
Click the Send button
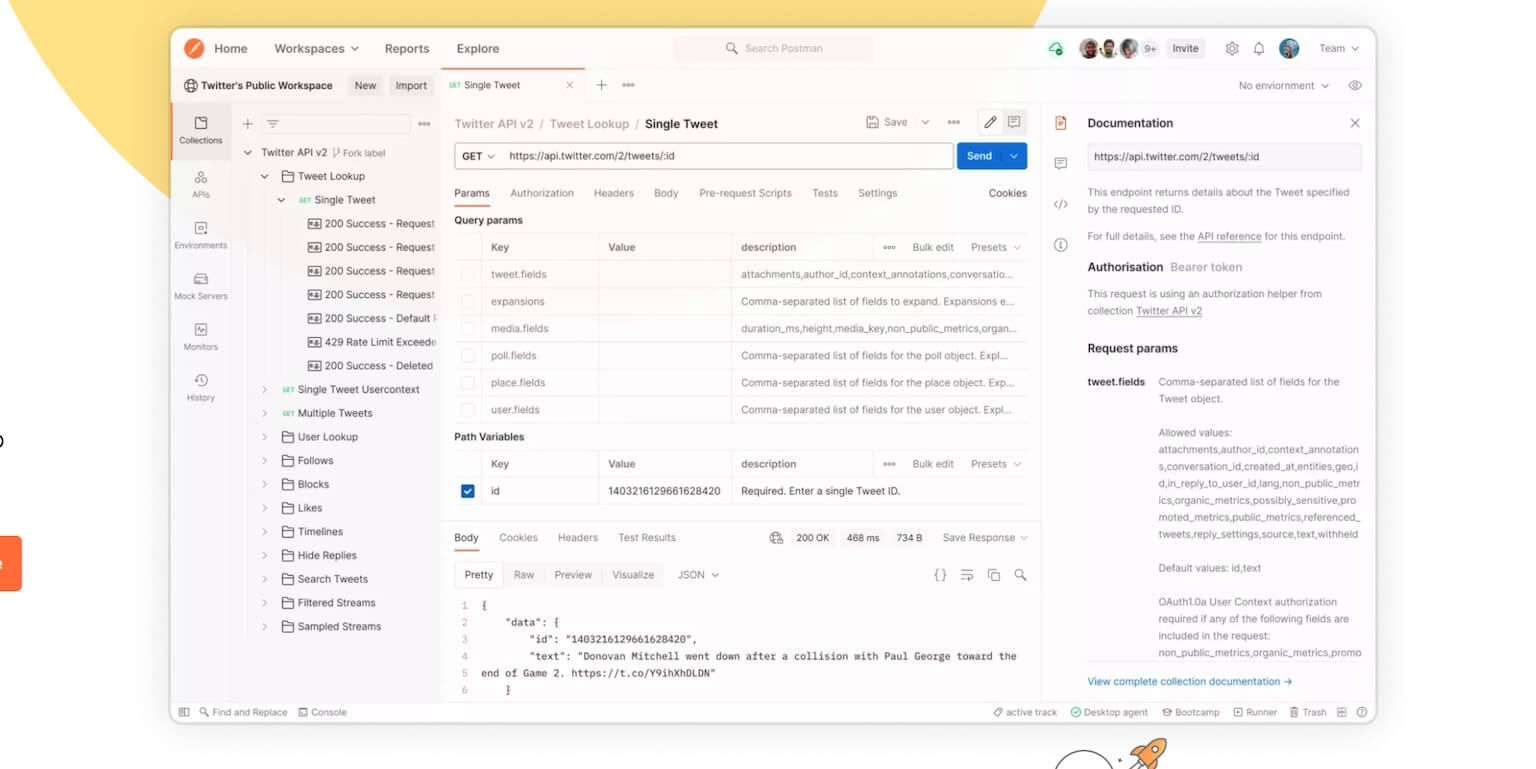tap(979, 156)
